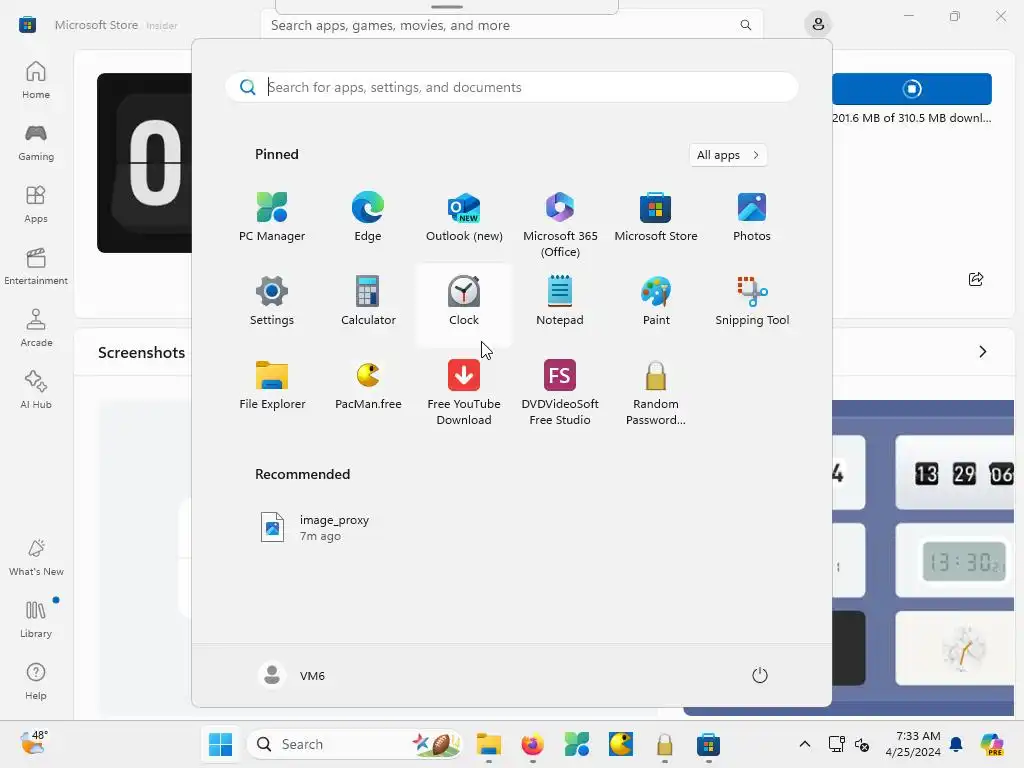The width and height of the screenshot is (1024, 768).
Task: Open recommended file image_proxy
Action: click(315, 527)
